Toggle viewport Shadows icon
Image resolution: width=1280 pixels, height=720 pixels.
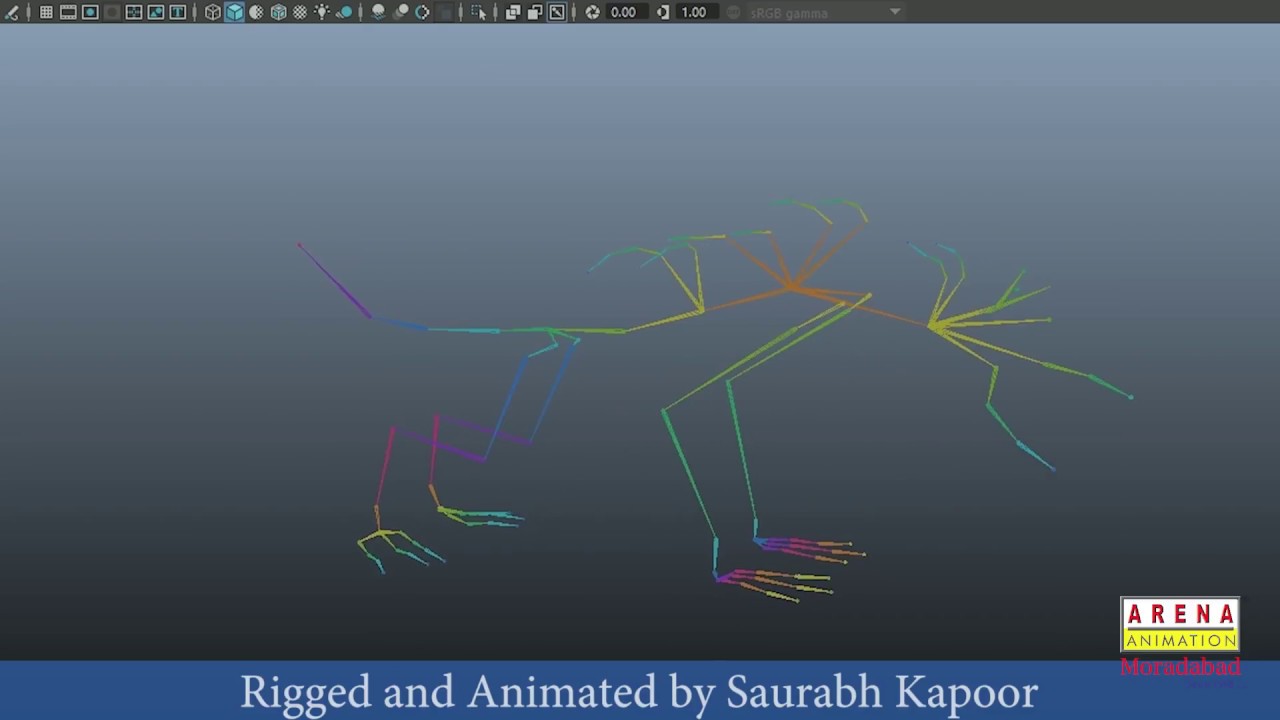(344, 12)
